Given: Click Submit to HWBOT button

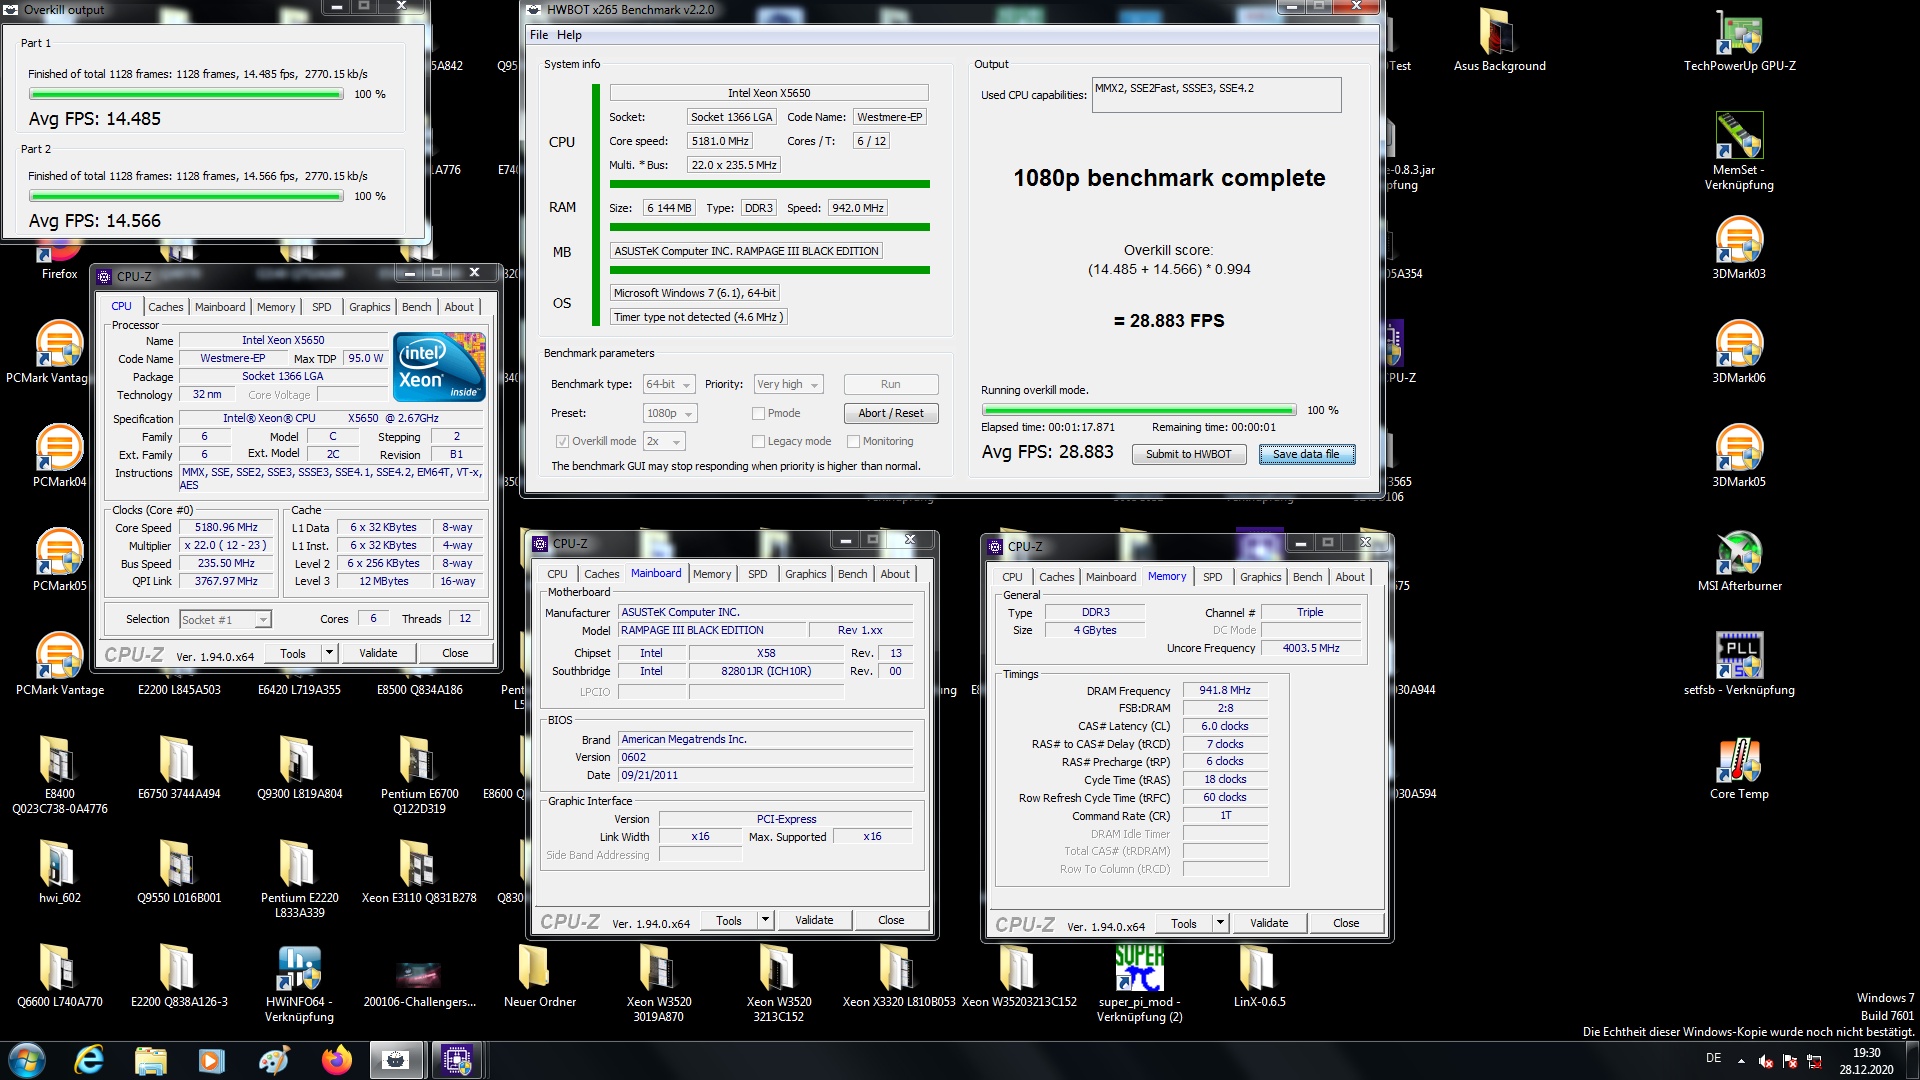Looking at the screenshot, I should (1188, 454).
